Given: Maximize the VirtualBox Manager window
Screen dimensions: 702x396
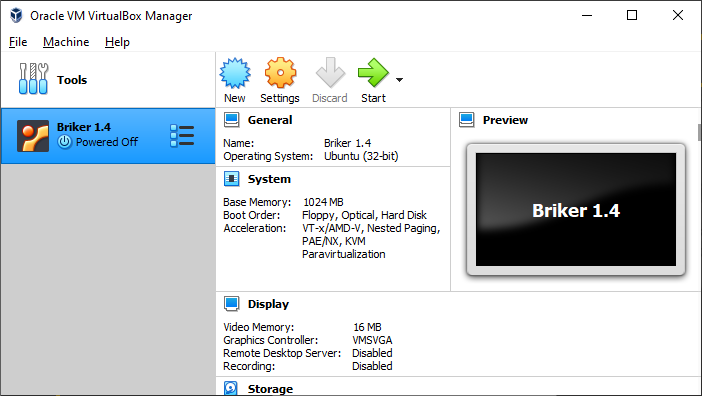Looking at the screenshot, I should [632, 15].
